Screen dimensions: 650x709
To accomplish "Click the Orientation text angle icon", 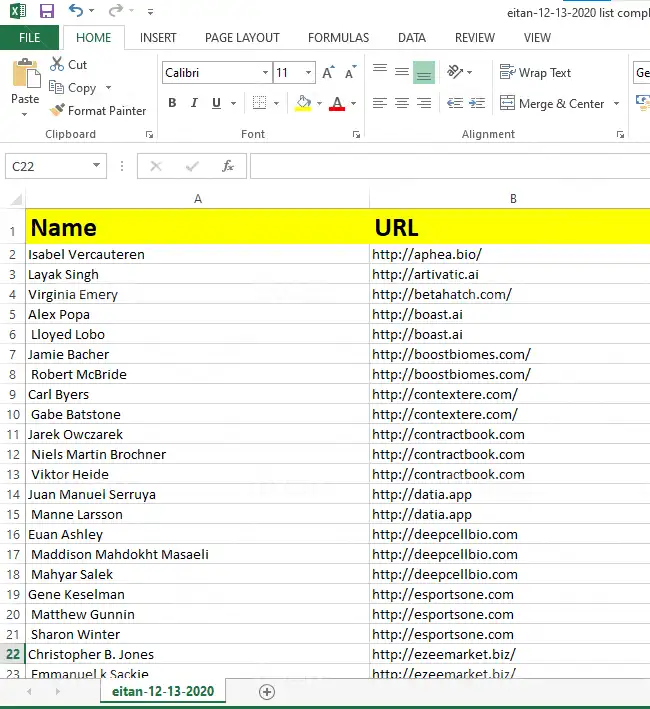I will click(x=455, y=72).
